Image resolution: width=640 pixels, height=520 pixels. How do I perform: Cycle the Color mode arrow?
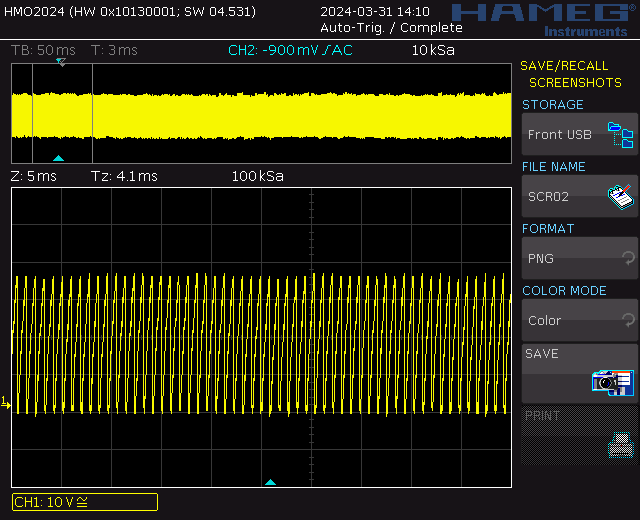(628, 320)
